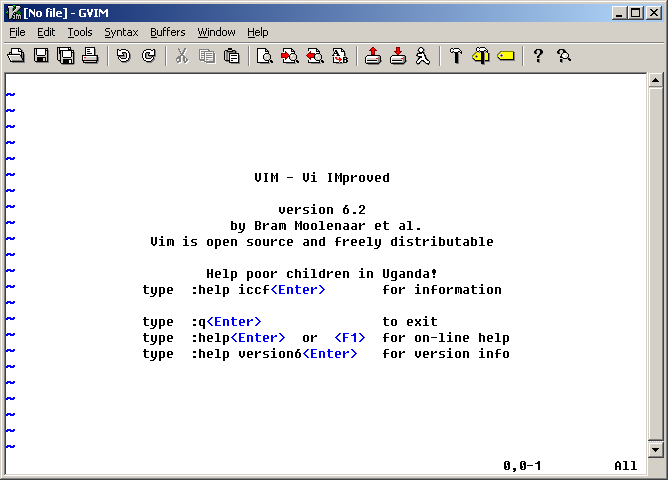668x480 pixels.
Task: Click 'for version info' text
Action: click(446, 354)
